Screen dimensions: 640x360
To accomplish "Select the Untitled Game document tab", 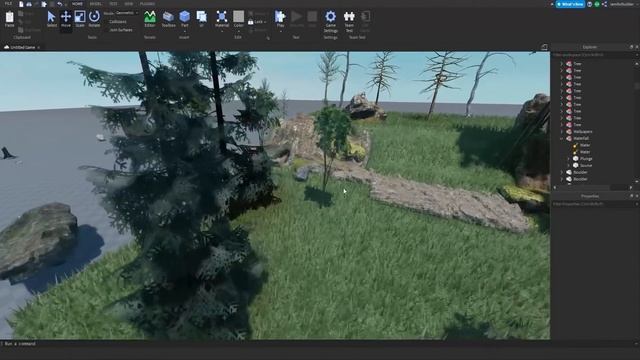I will 22,47.
